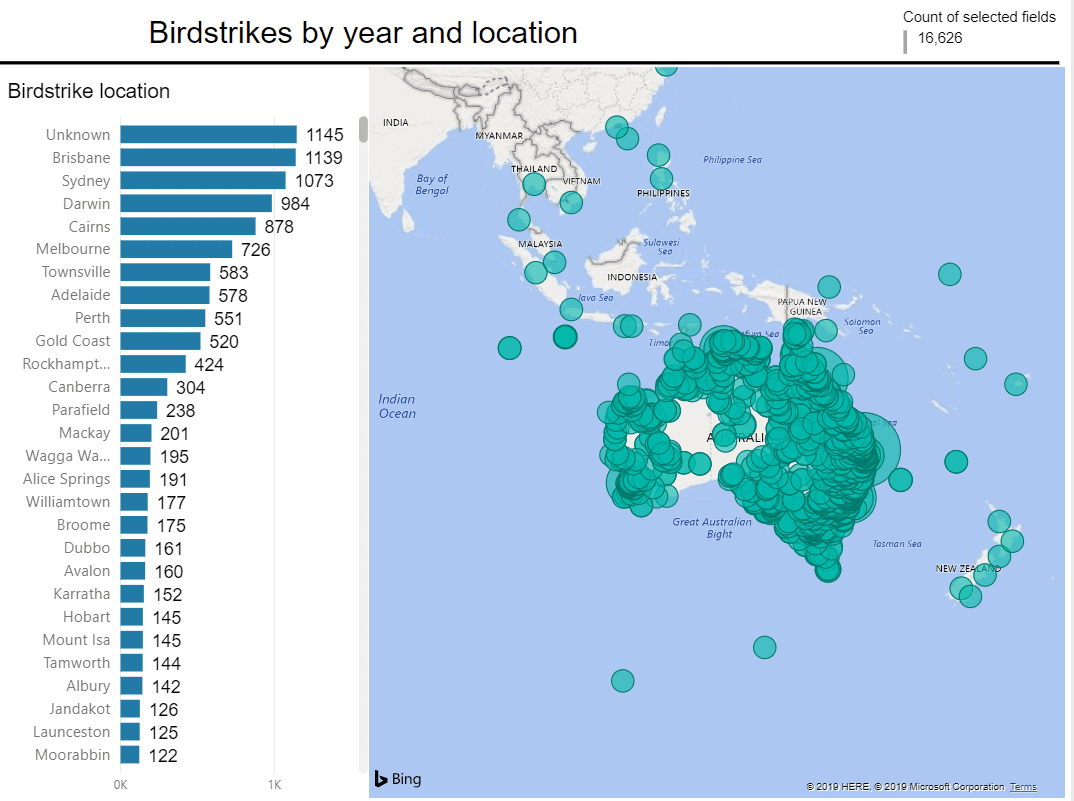
Task: Select the Darwin bar in the chart
Action: [x=196, y=204]
